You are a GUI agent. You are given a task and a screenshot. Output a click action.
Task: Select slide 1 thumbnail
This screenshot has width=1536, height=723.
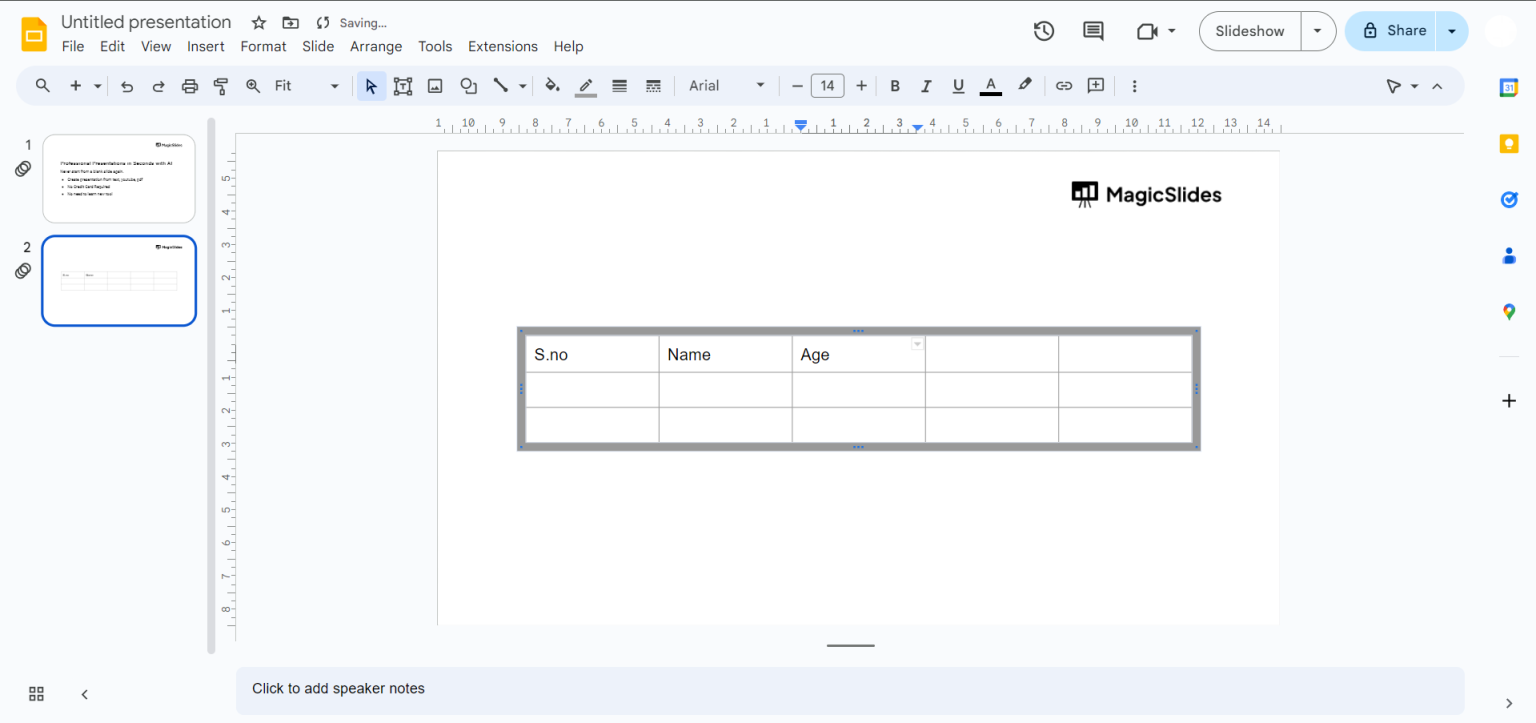(119, 179)
